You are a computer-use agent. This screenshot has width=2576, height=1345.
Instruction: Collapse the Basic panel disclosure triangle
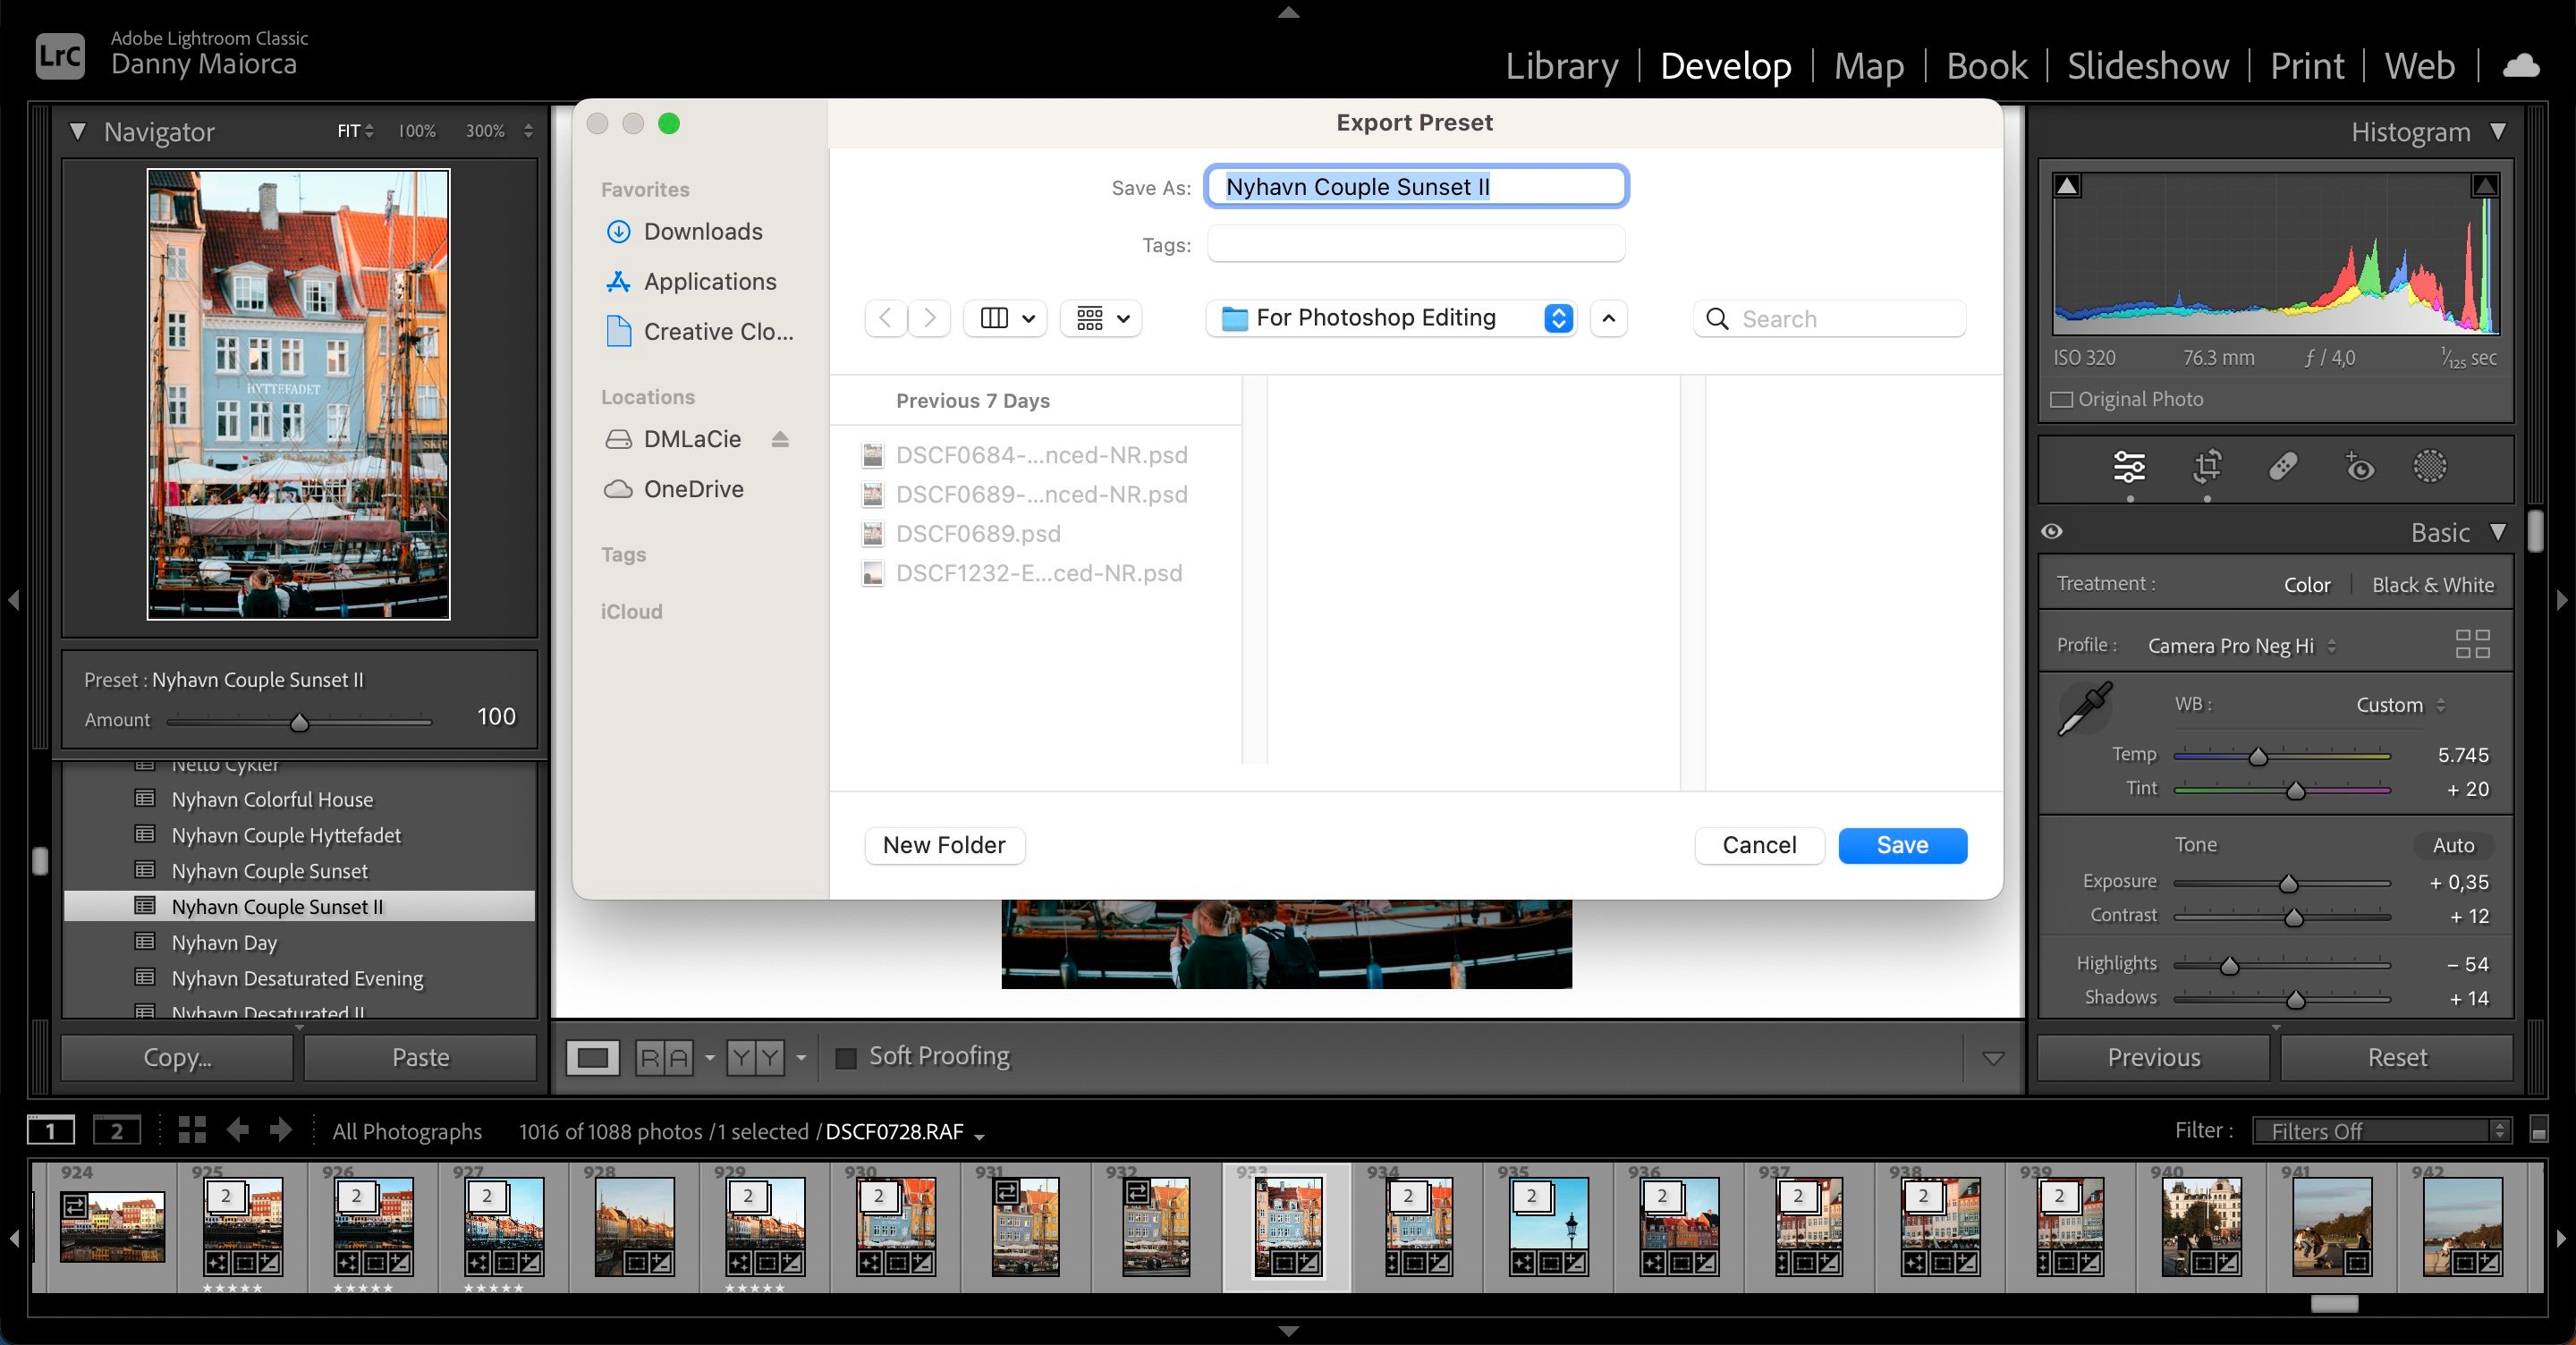click(x=2498, y=532)
